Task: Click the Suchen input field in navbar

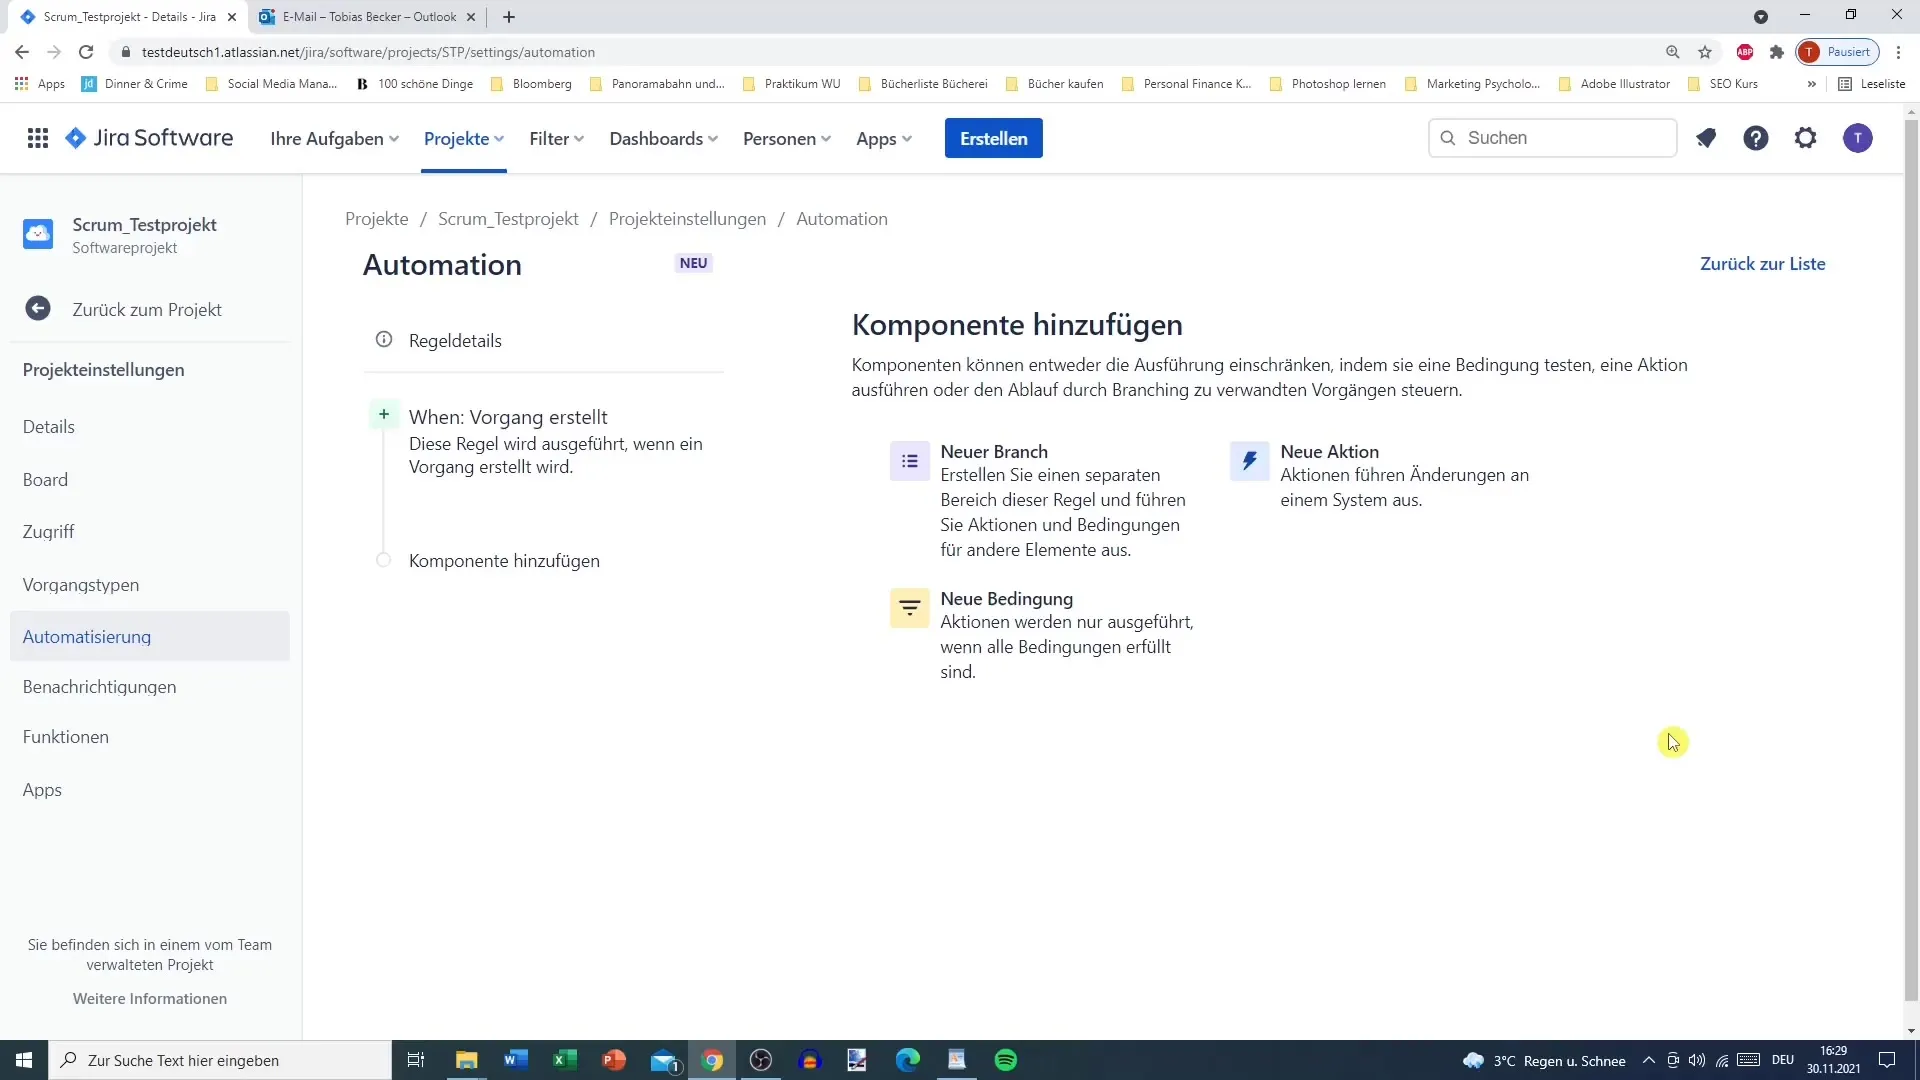Action: point(1555,137)
